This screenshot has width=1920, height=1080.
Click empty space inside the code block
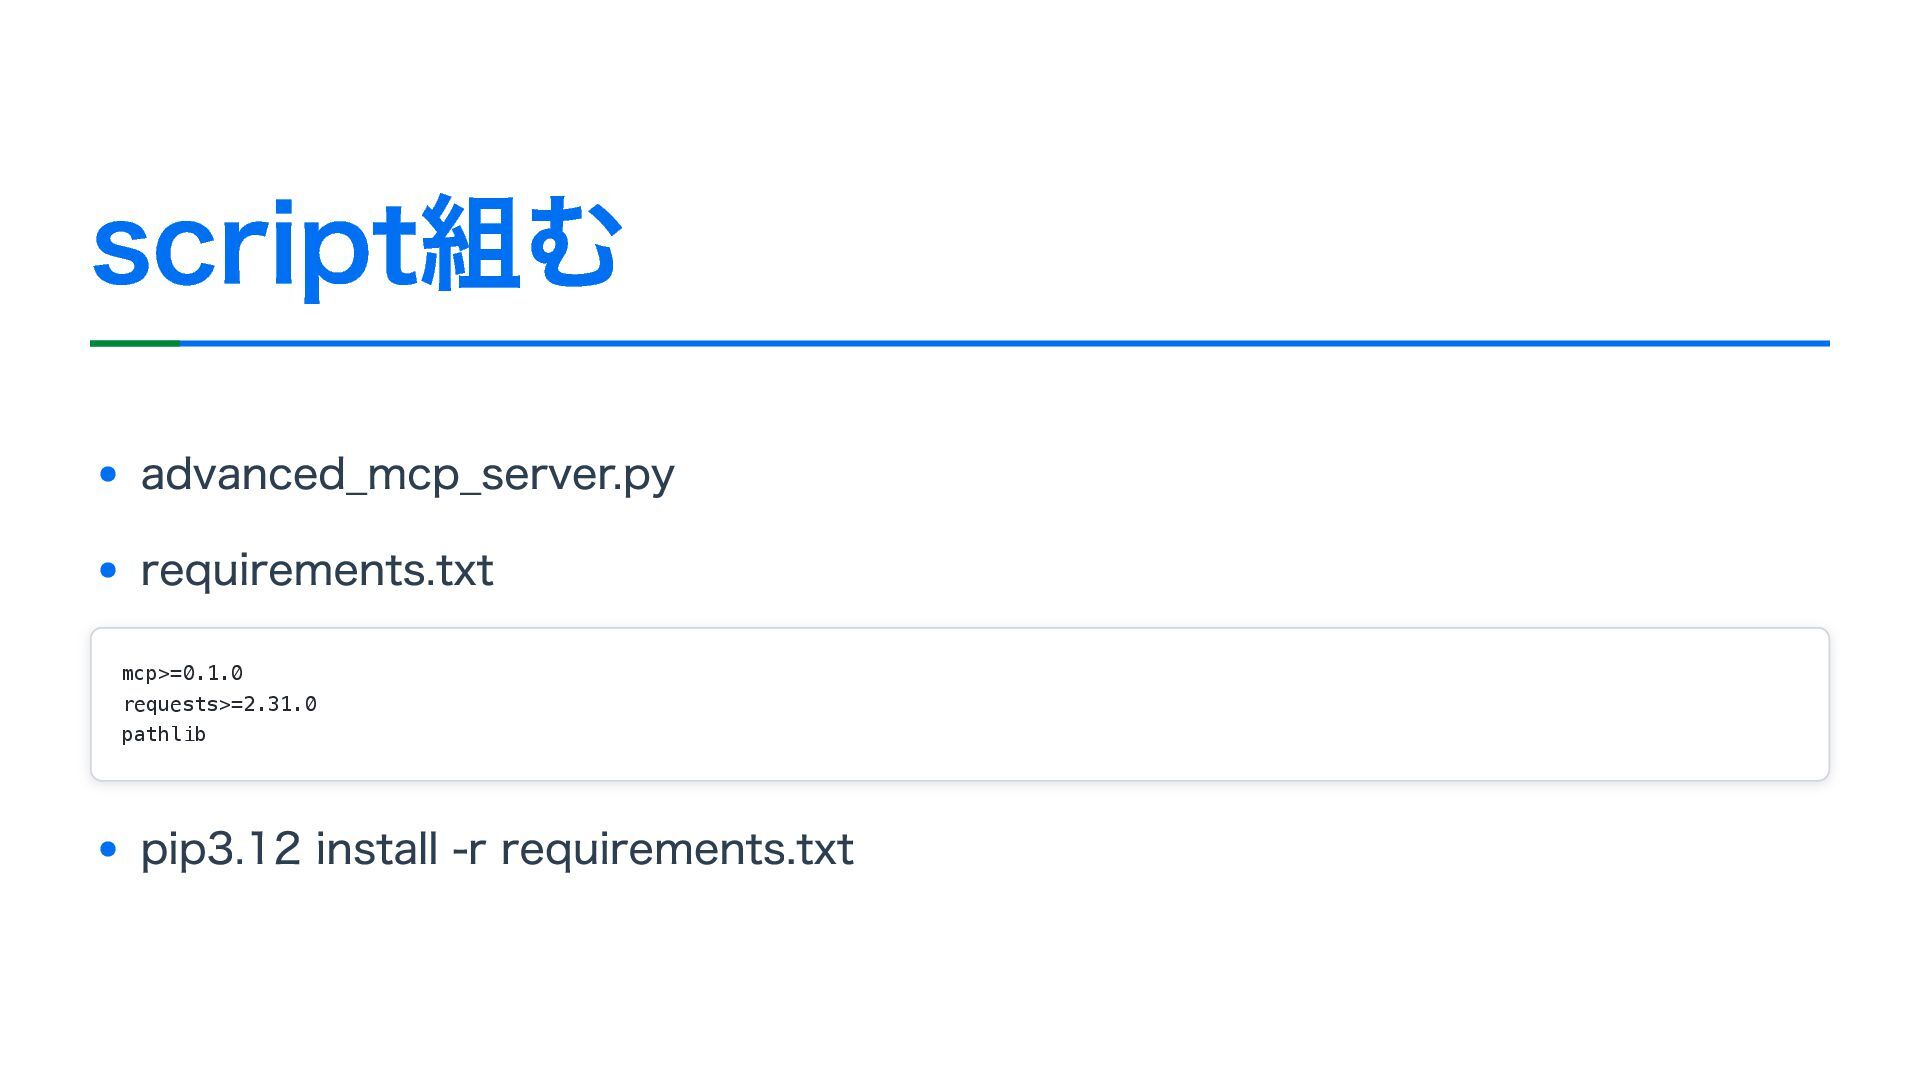(1000, 704)
